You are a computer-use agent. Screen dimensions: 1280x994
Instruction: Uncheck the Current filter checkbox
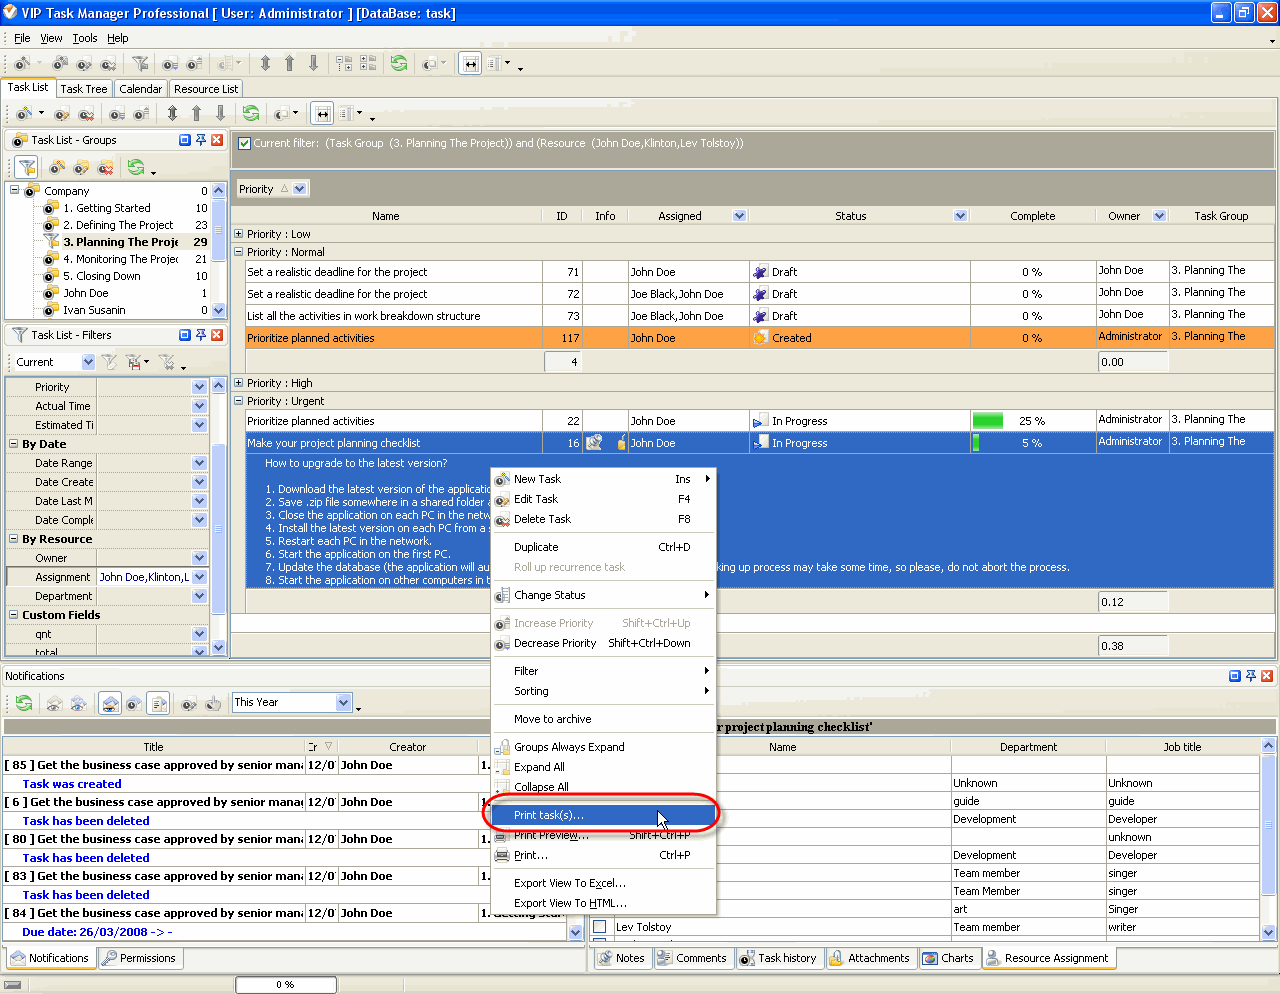pos(244,143)
